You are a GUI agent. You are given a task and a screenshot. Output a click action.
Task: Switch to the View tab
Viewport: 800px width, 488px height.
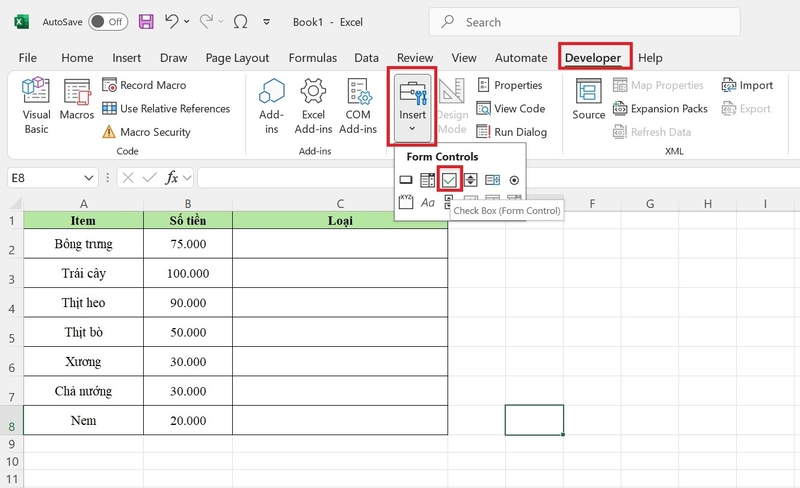pyautogui.click(x=464, y=58)
